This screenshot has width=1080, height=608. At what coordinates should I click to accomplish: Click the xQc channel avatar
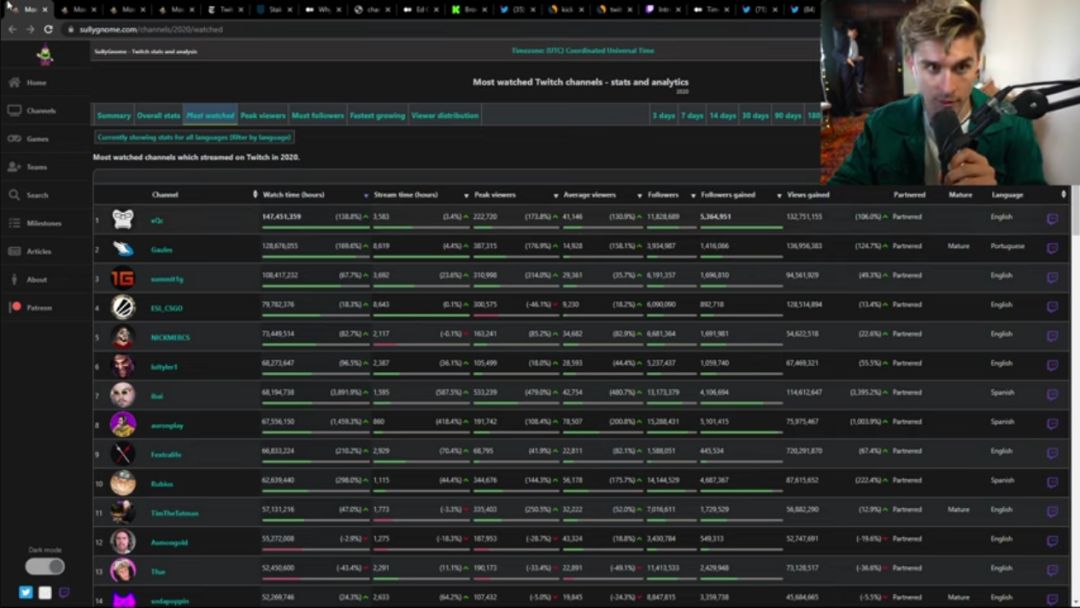[x=123, y=219]
